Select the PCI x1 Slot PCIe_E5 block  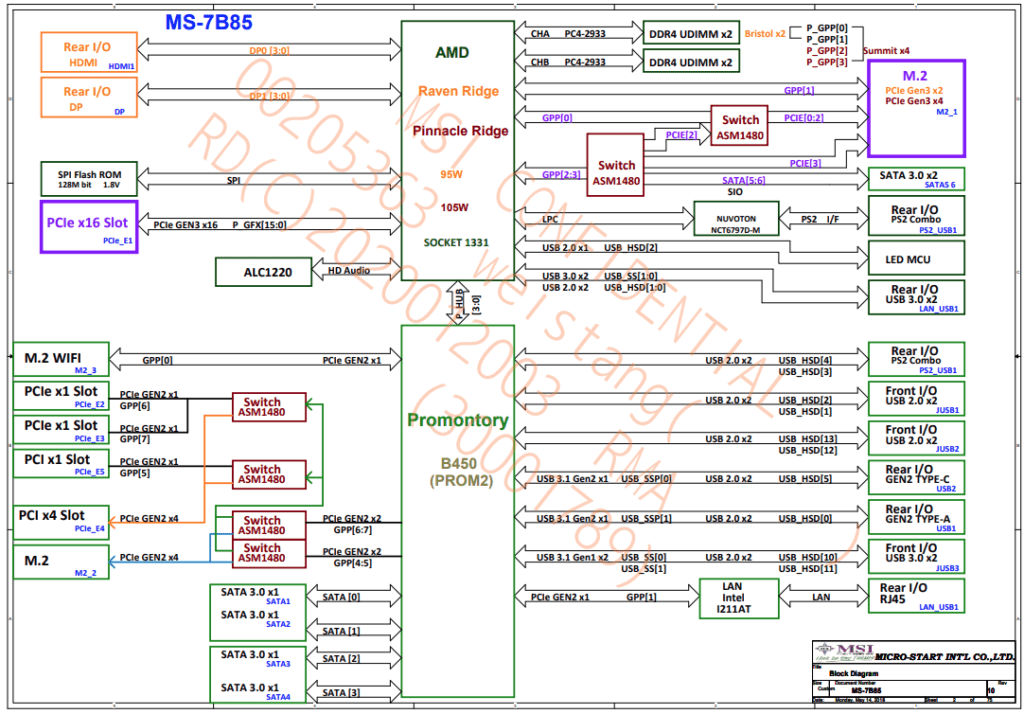pyautogui.click(x=61, y=464)
